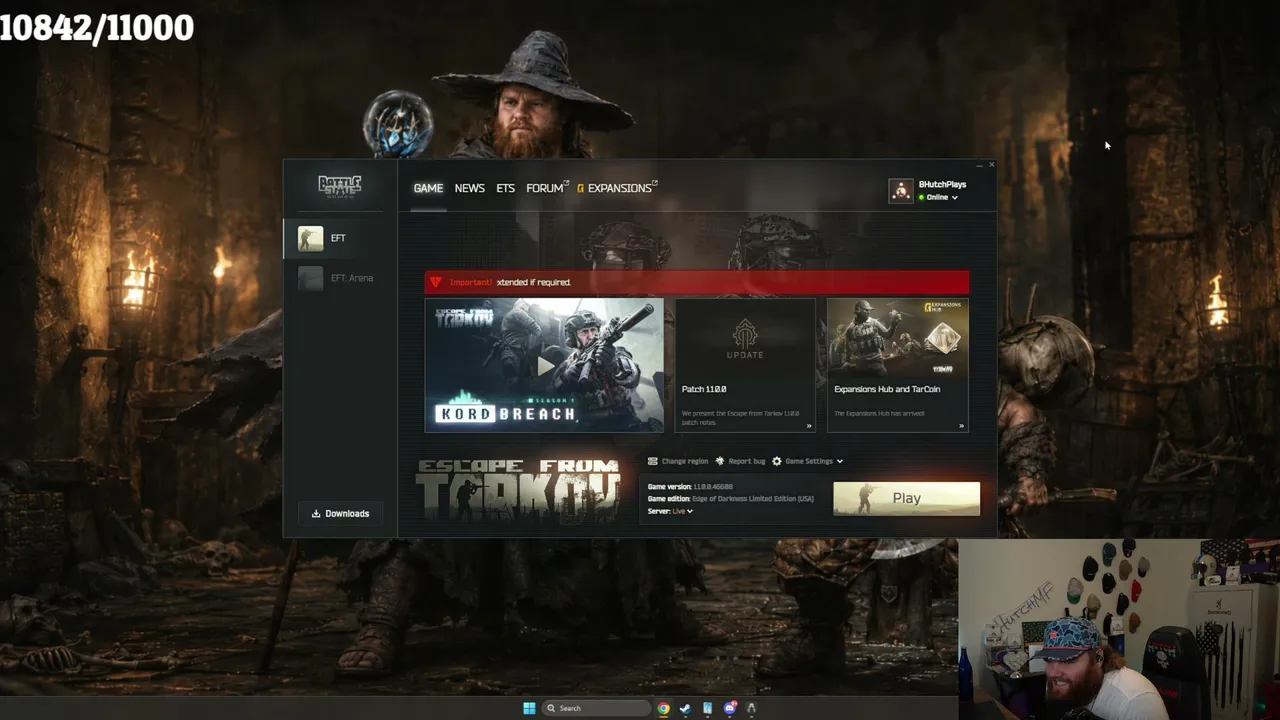
Task: Open the phone-shaped app in the taskbar
Action: tap(707, 708)
